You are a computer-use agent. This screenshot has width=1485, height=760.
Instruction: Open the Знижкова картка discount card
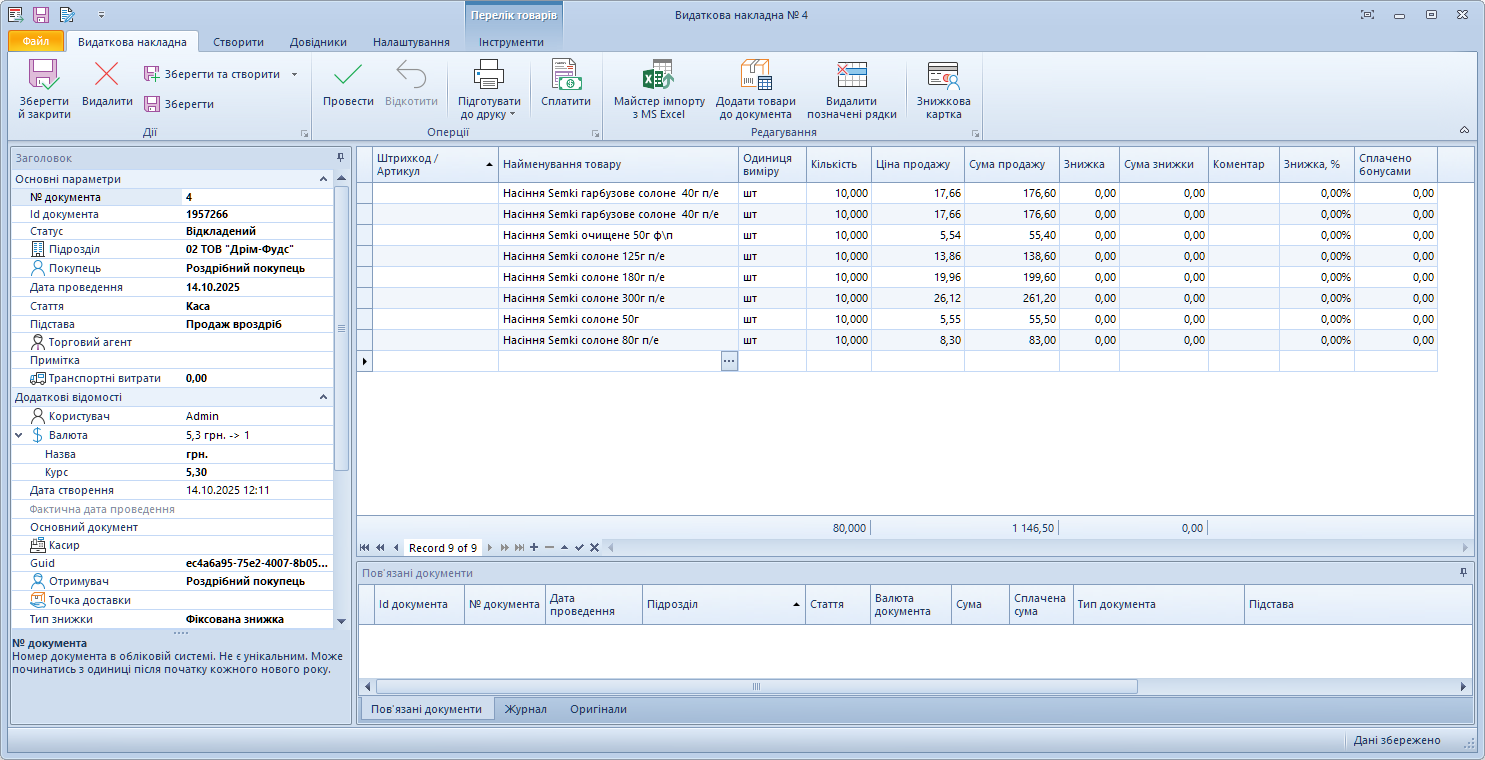click(x=943, y=76)
